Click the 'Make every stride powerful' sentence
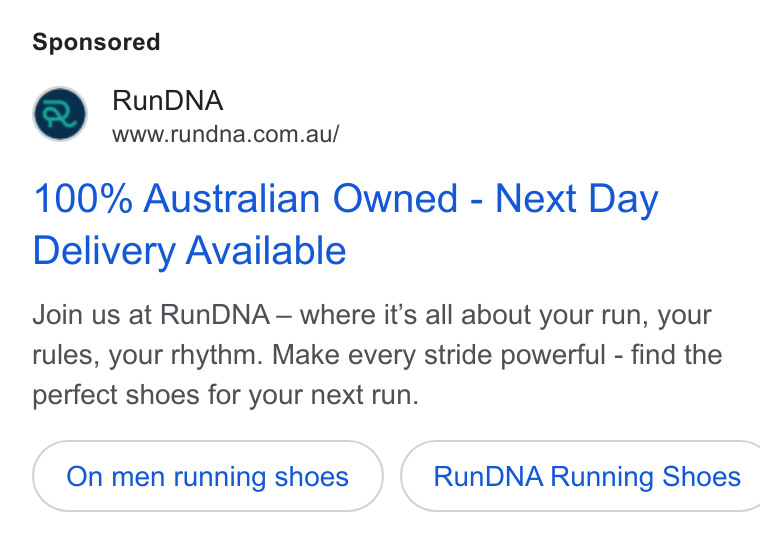The image size is (760, 544). click(439, 355)
